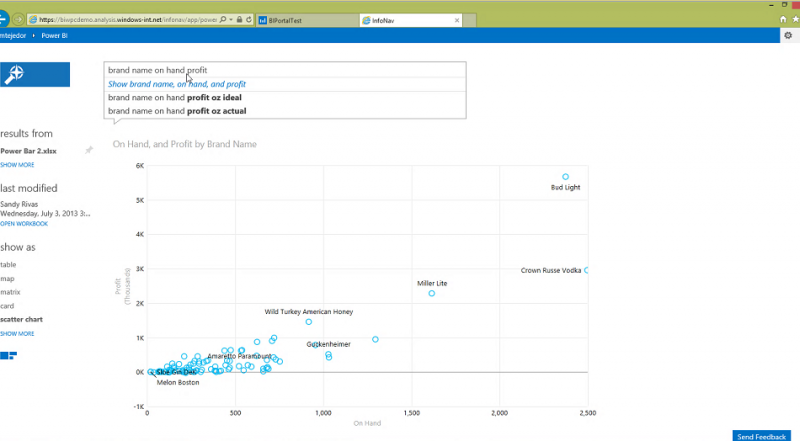This screenshot has width=800, height=441.
Task: Select the scatter chart view option
Action: click(x=21, y=319)
